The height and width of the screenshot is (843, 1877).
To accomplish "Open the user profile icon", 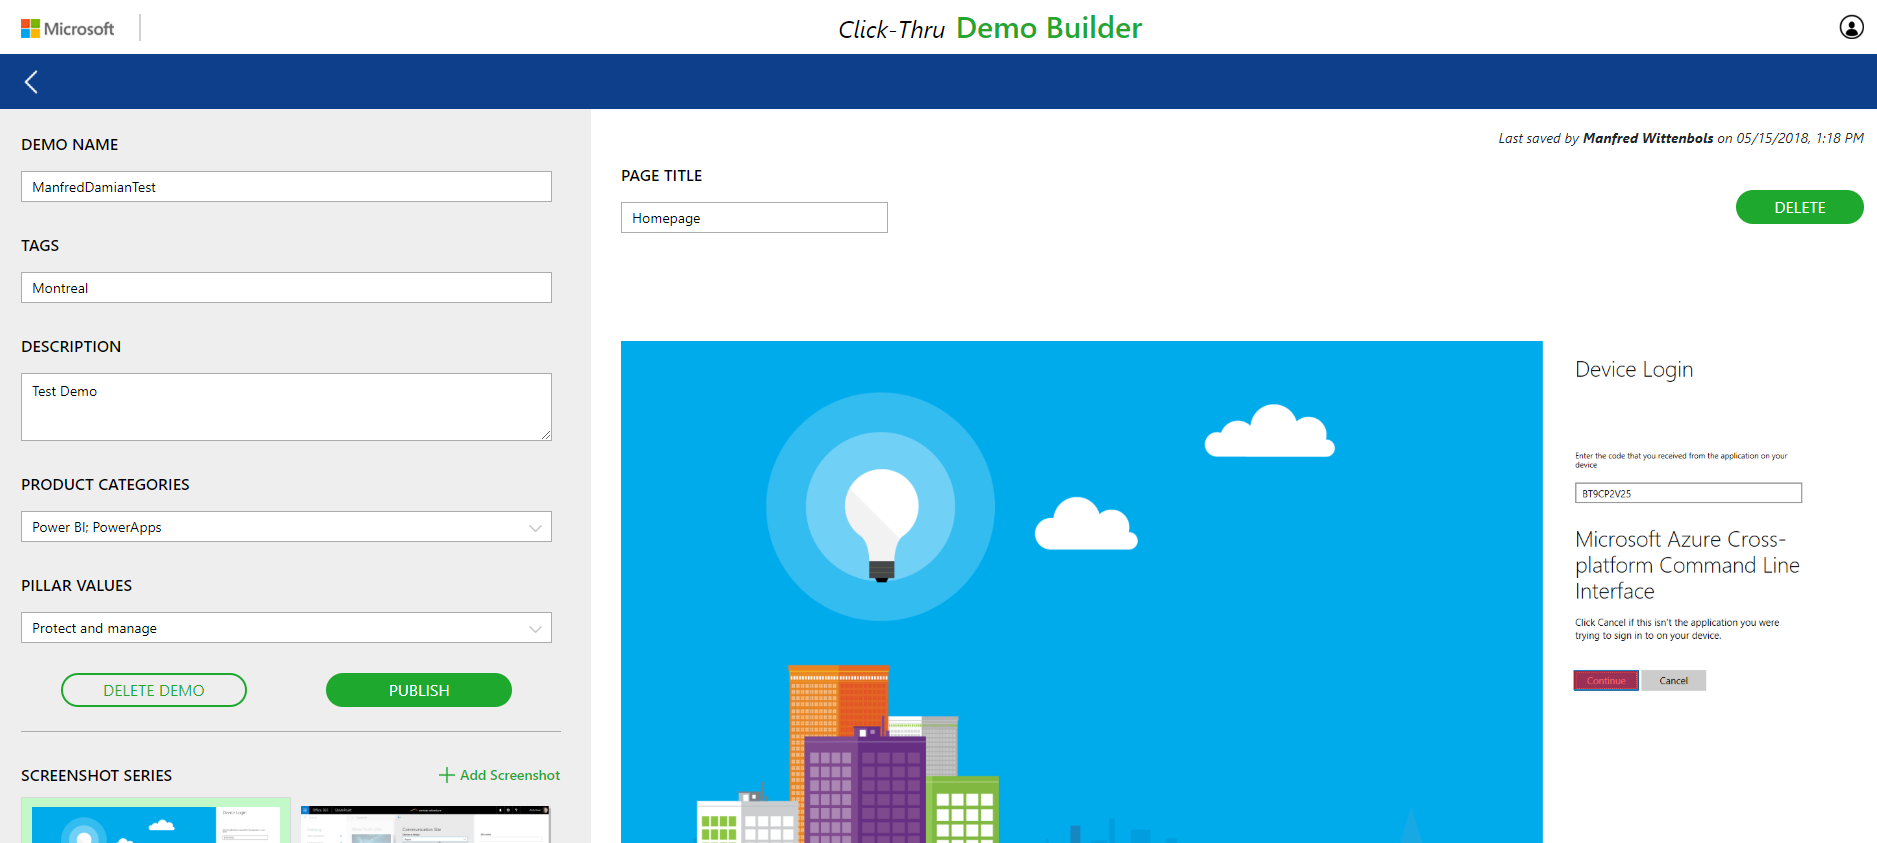I will [x=1851, y=27].
